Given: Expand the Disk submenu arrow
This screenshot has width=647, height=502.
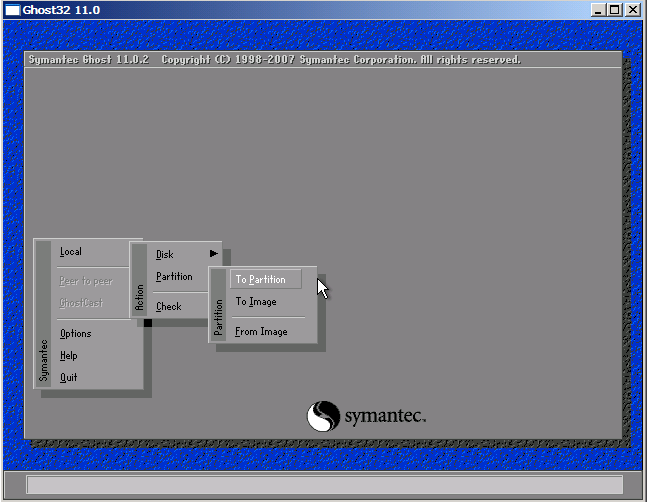Looking at the screenshot, I should tap(213, 253).
